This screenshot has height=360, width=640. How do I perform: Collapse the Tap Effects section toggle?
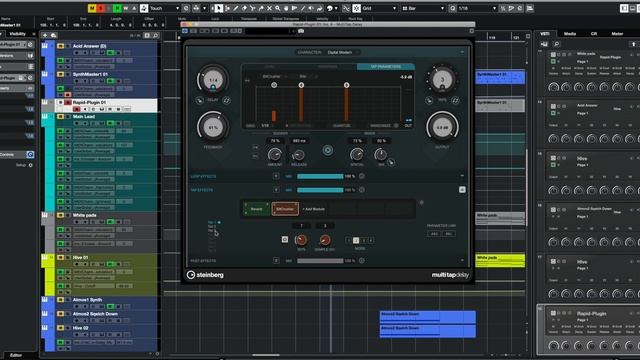pos(462,189)
